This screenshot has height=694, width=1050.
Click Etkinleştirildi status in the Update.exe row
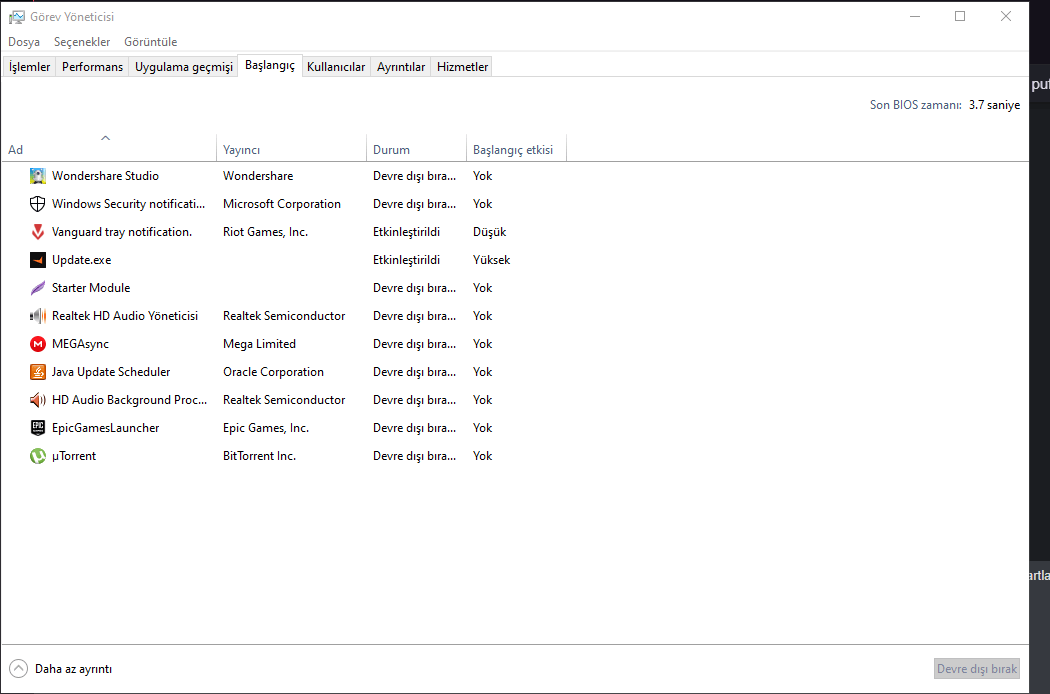coord(406,260)
